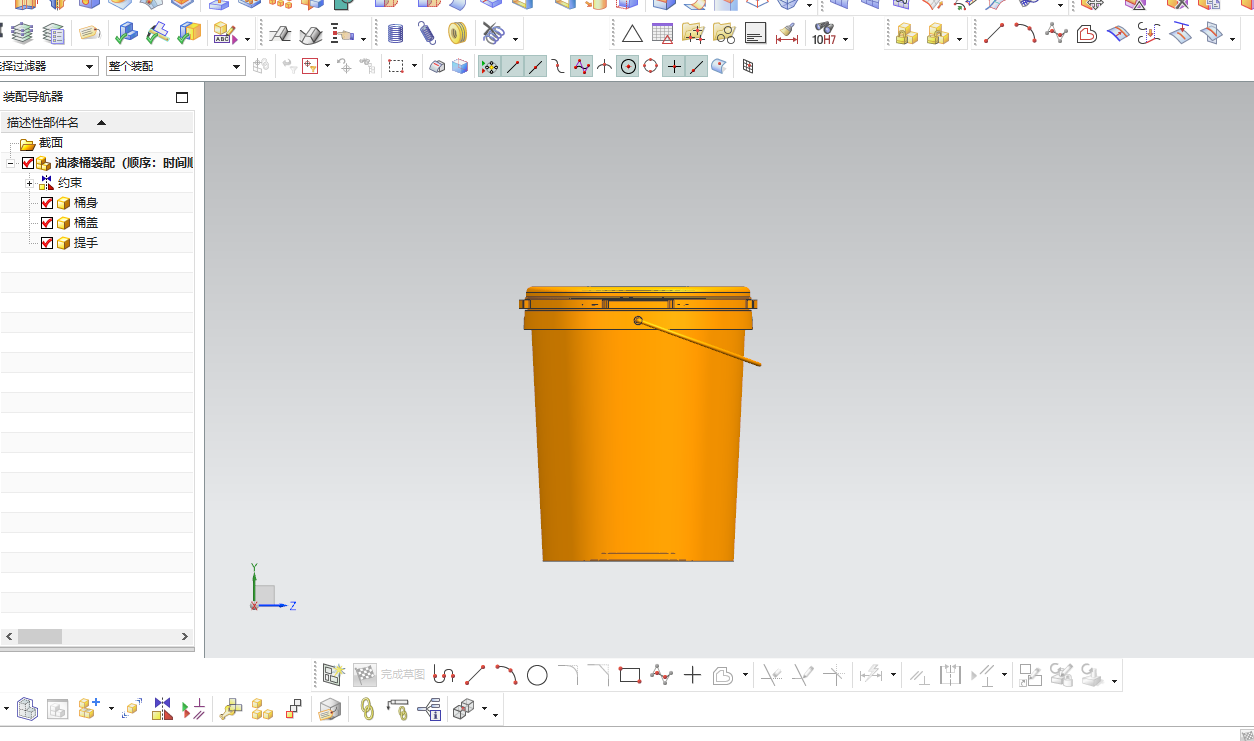Click the ABC text annotation icon
The height and width of the screenshot is (741, 1254).
pyautogui.click(x=224, y=34)
